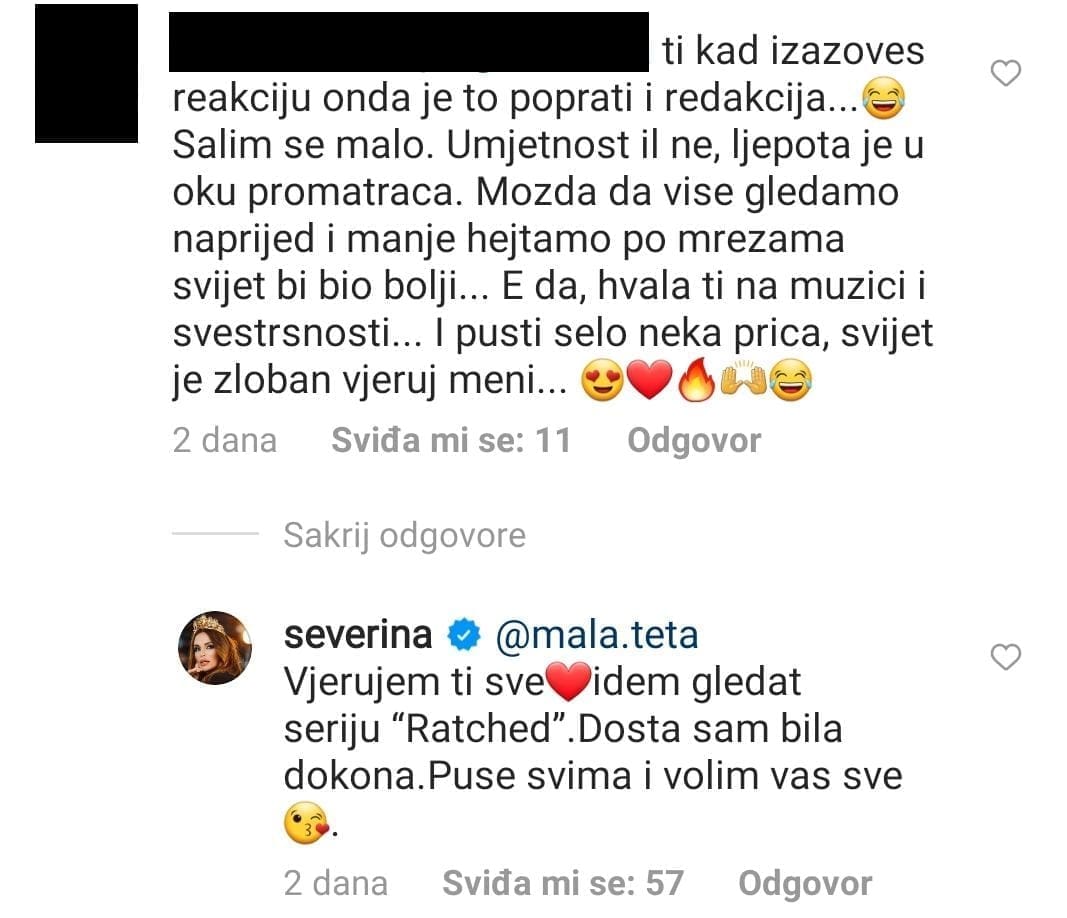
Task: Open the @mala.teta mention
Action: 597,635
